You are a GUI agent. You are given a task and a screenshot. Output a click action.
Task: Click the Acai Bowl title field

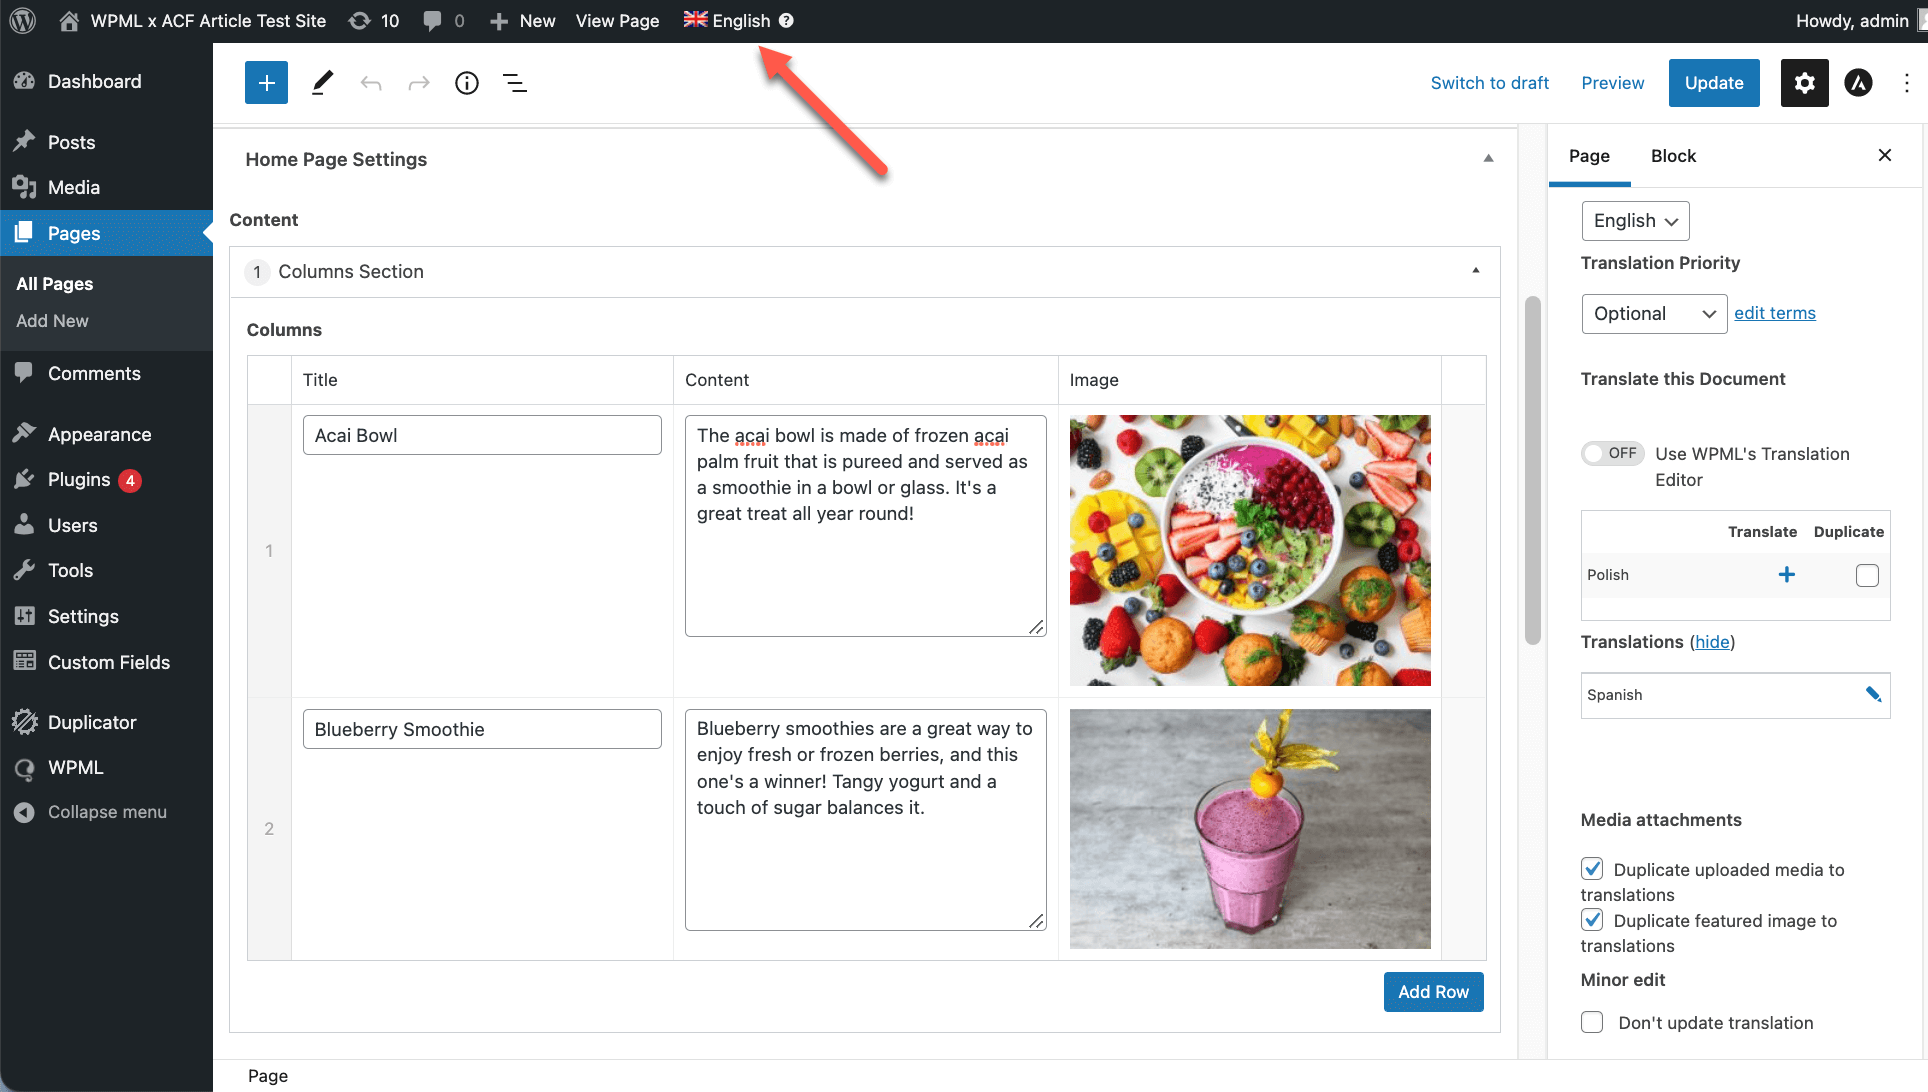(482, 435)
